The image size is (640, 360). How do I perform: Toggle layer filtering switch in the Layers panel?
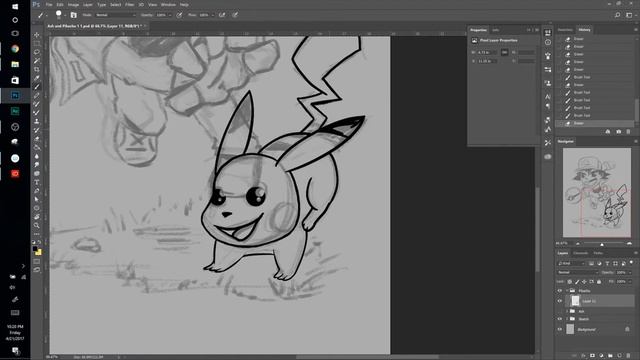click(631, 263)
